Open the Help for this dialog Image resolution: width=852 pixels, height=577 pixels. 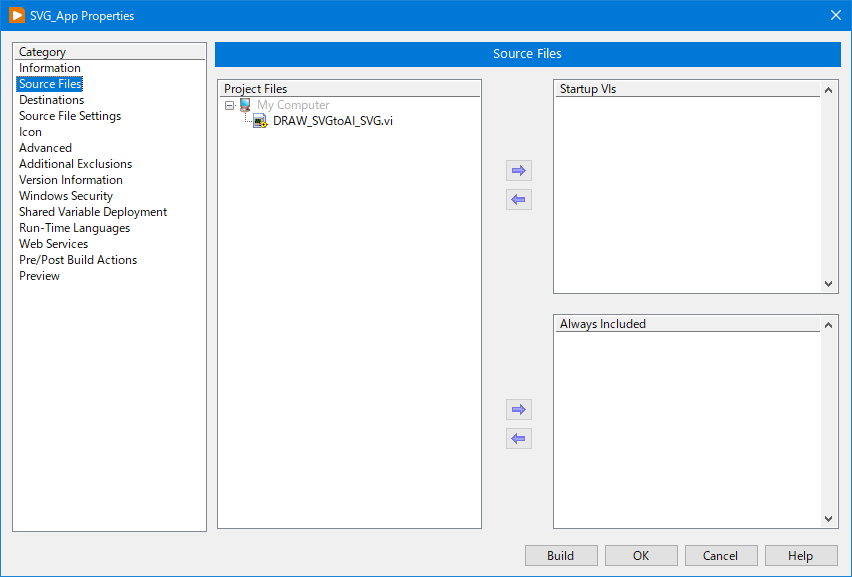pyautogui.click(x=801, y=555)
